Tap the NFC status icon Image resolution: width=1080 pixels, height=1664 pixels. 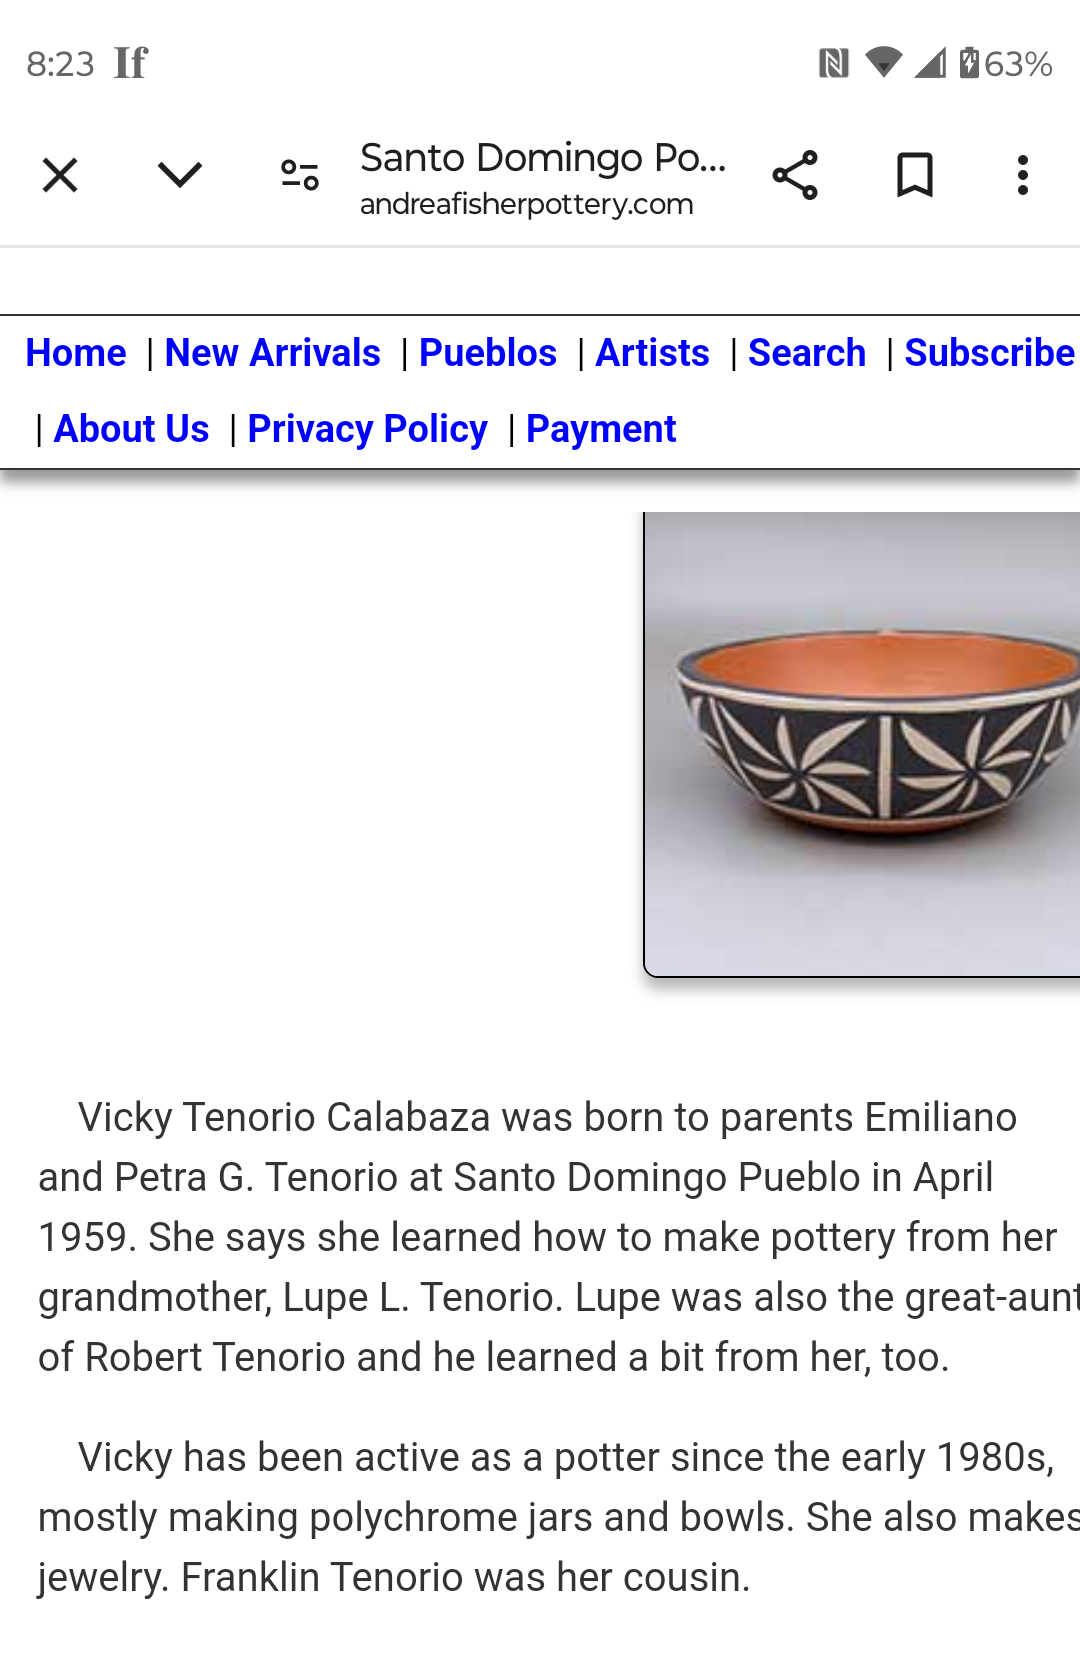[833, 64]
